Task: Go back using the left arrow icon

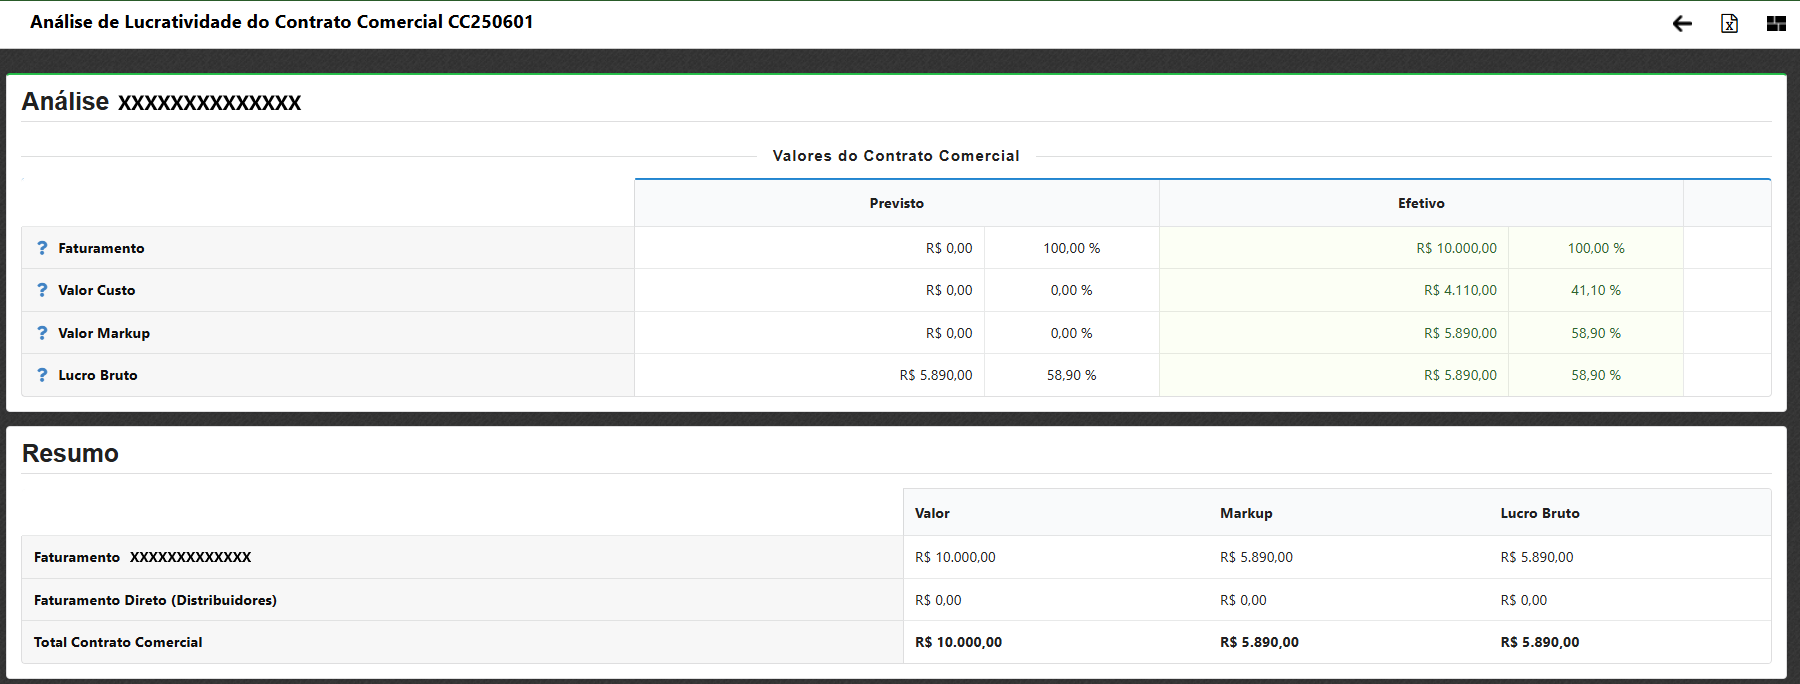Action: 1682,23
